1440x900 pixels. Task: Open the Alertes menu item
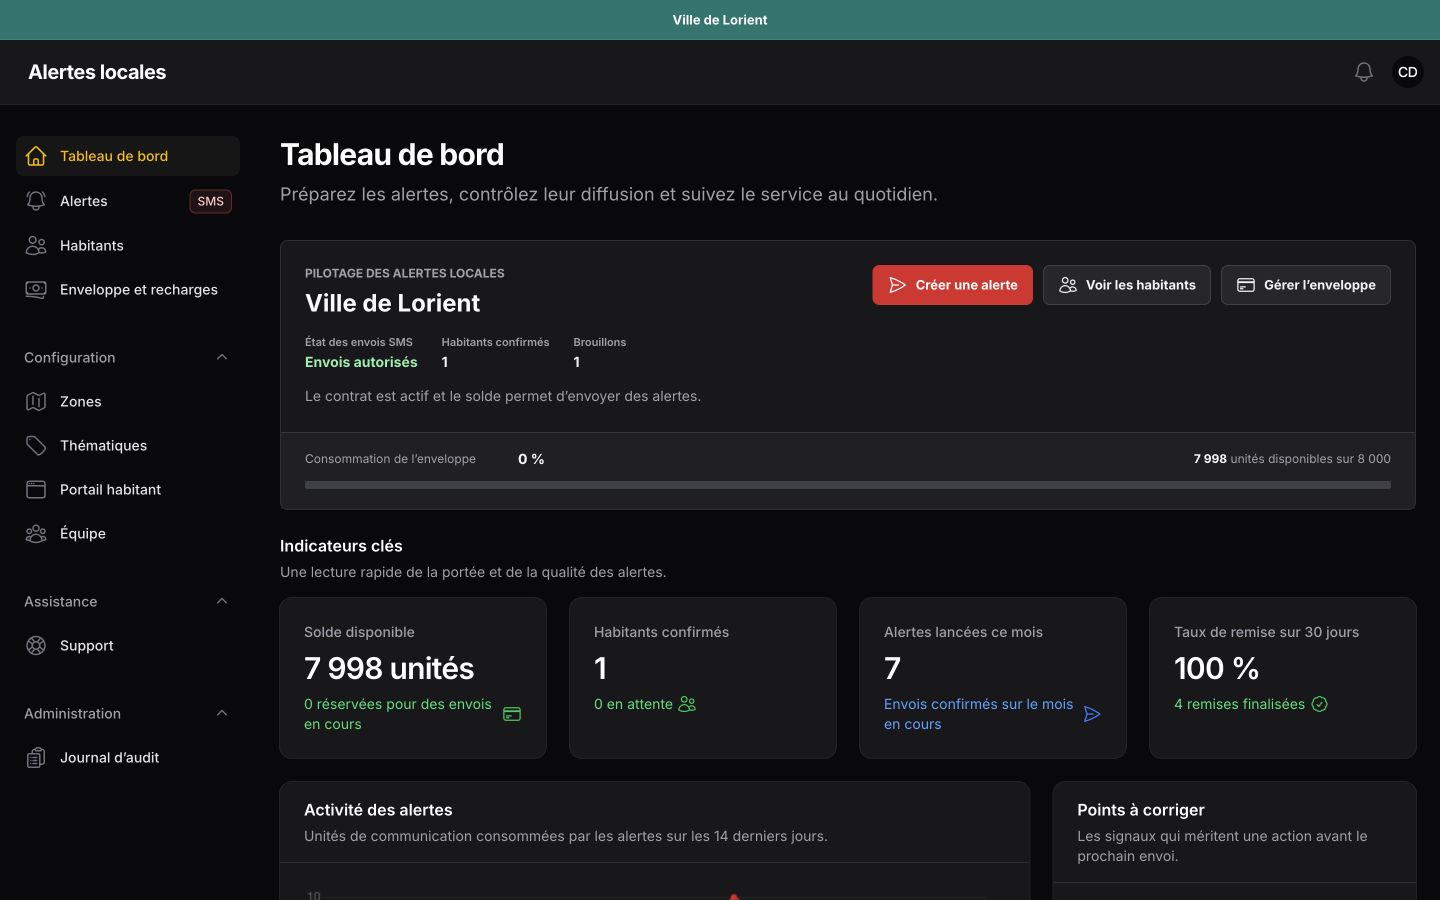click(x=128, y=201)
